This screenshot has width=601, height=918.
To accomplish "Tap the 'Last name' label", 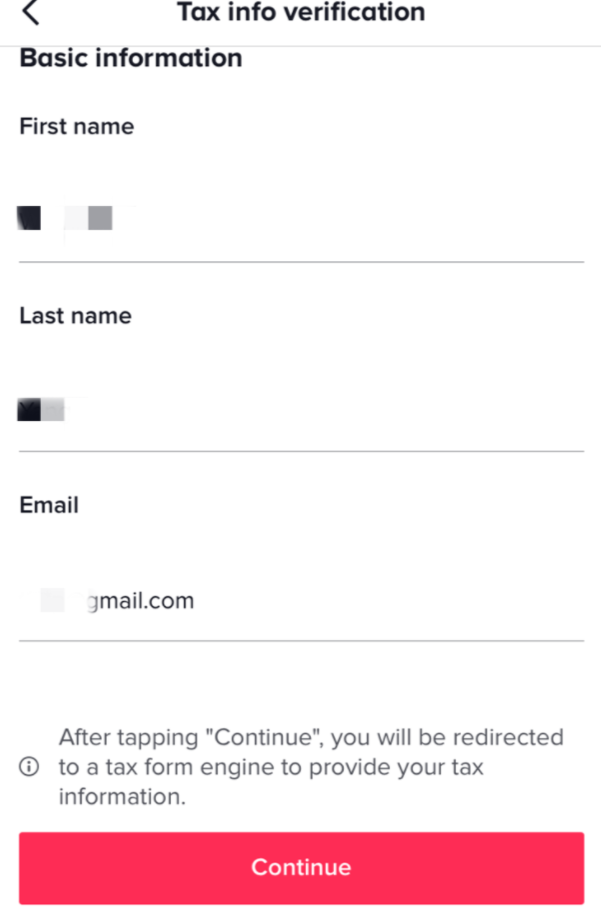I will point(75,316).
